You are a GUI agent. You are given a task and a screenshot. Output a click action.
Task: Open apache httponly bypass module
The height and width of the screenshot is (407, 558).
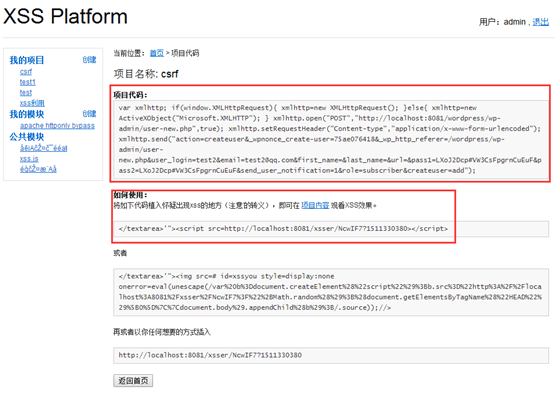(57, 126)
